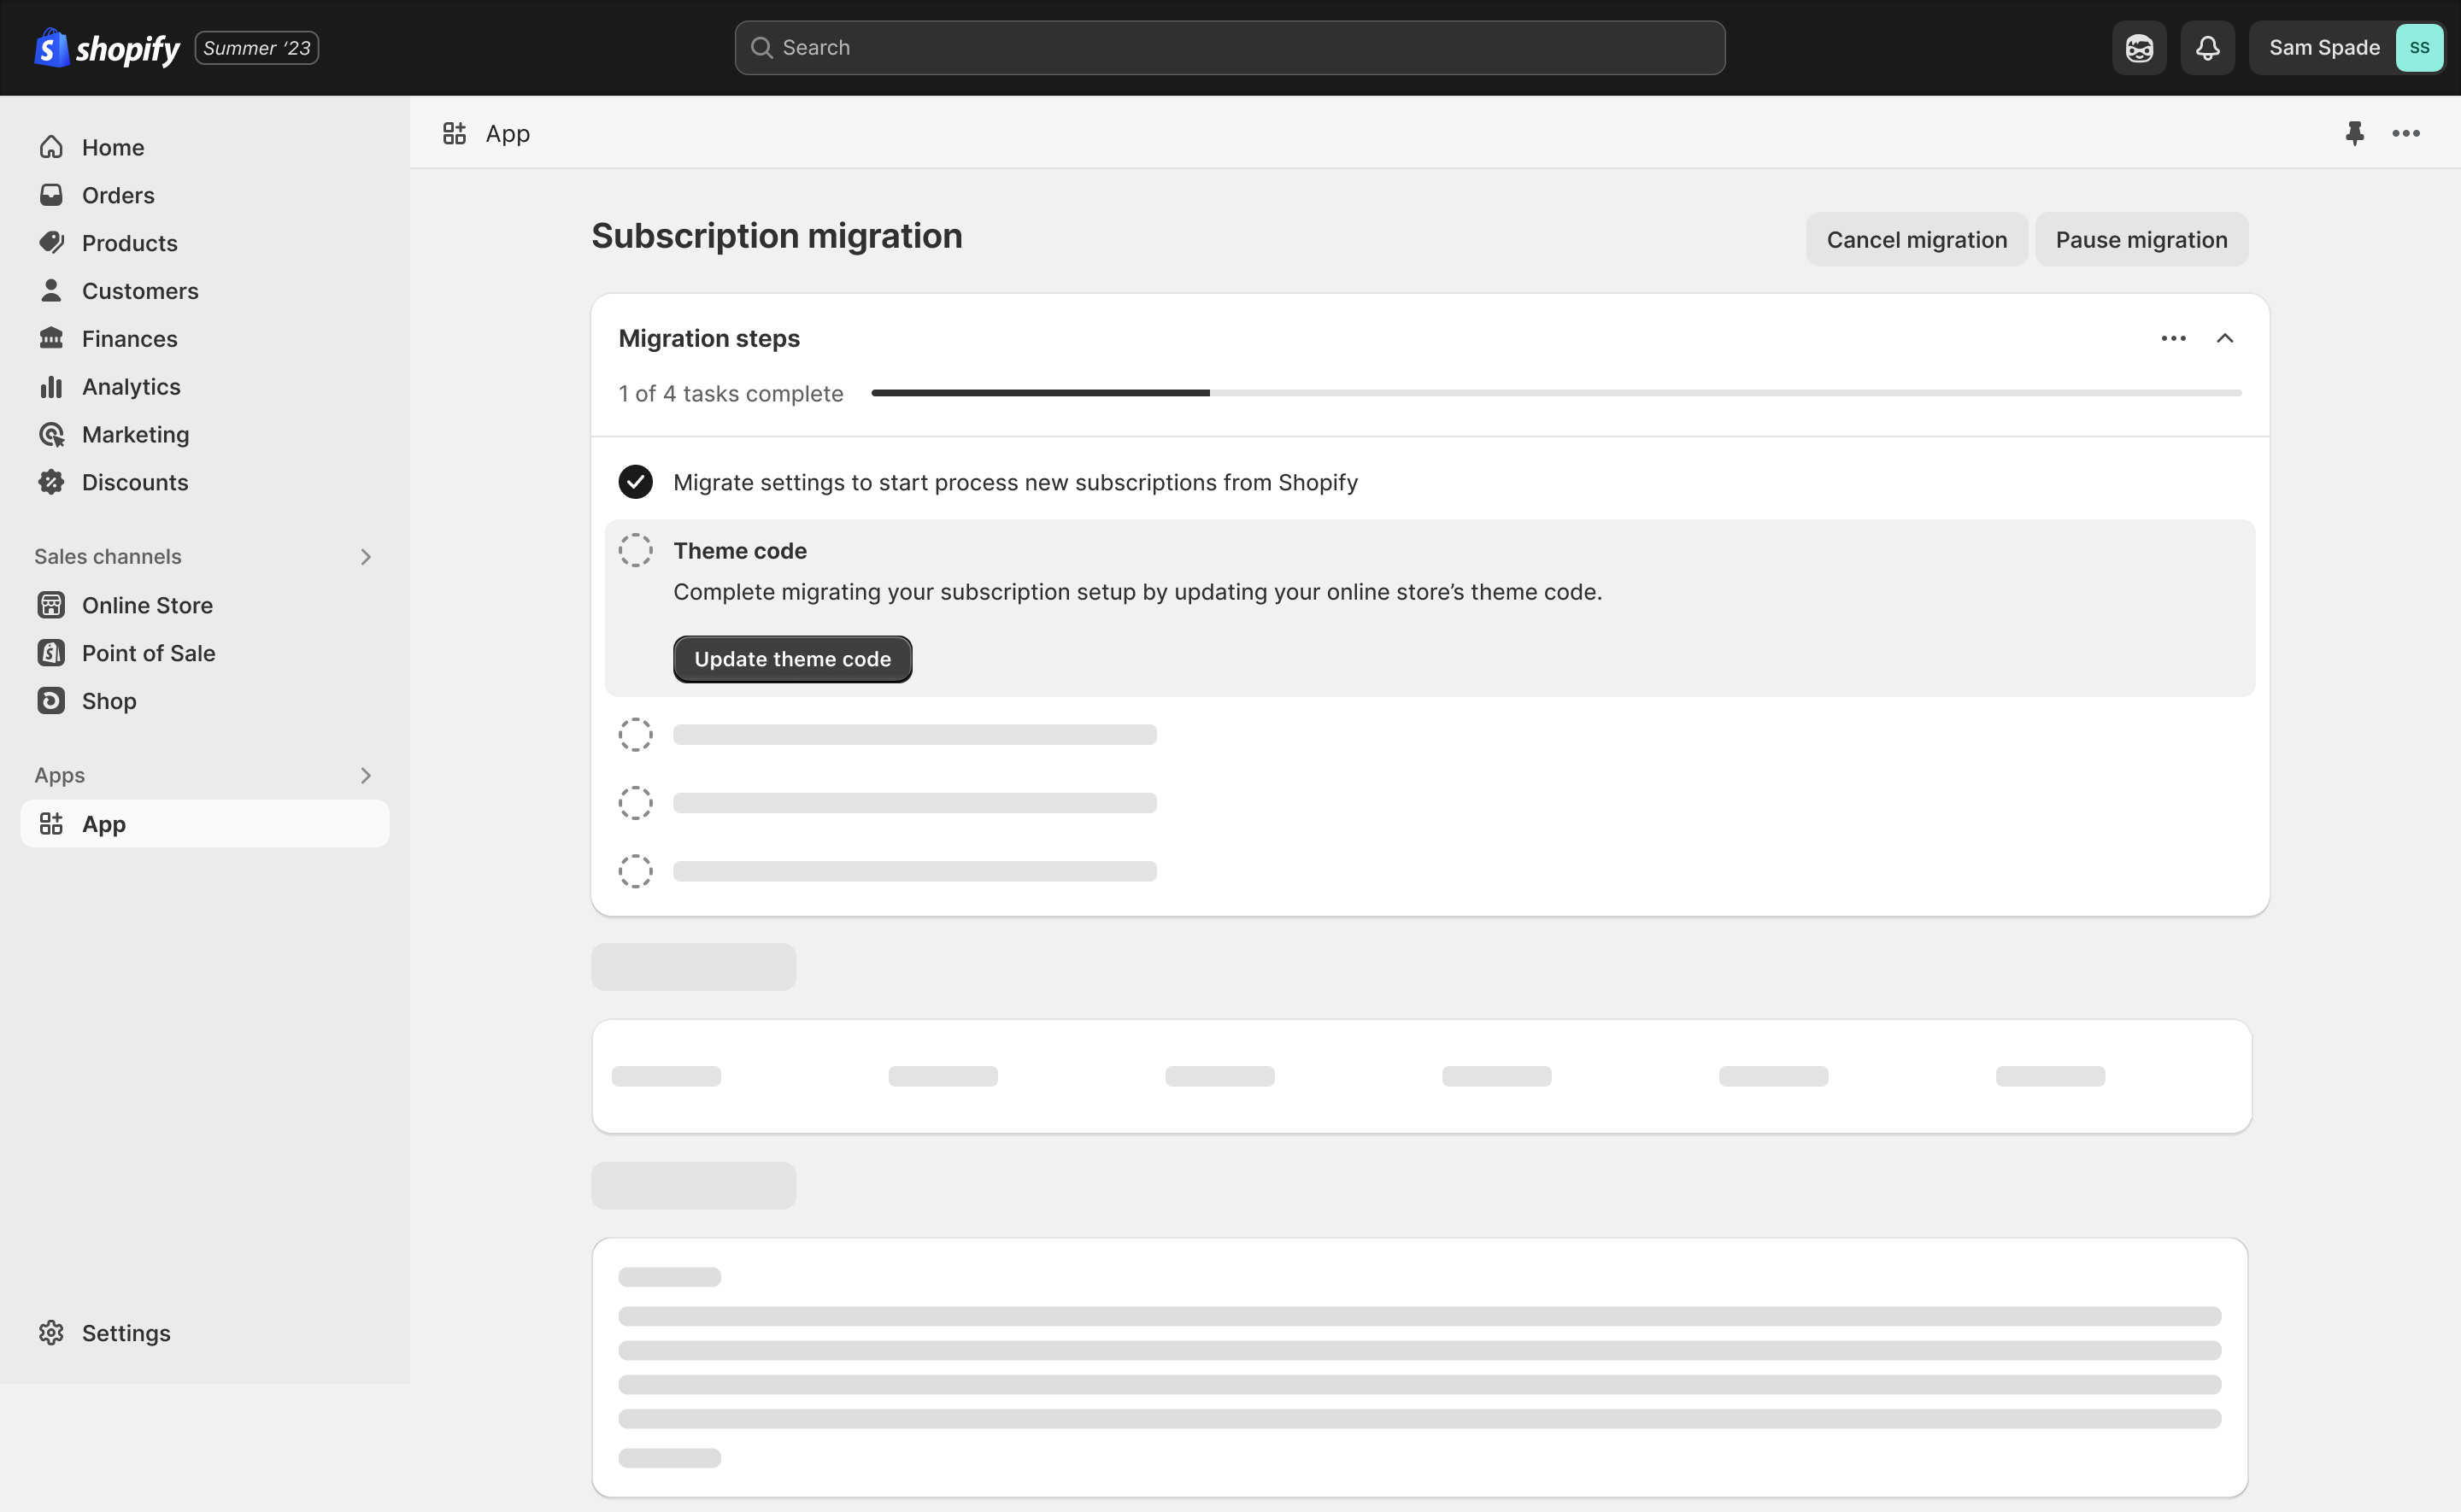2461x1512 pixels.
Task: Click the sidebar App grid icon
Action: (x=52, y=824)
